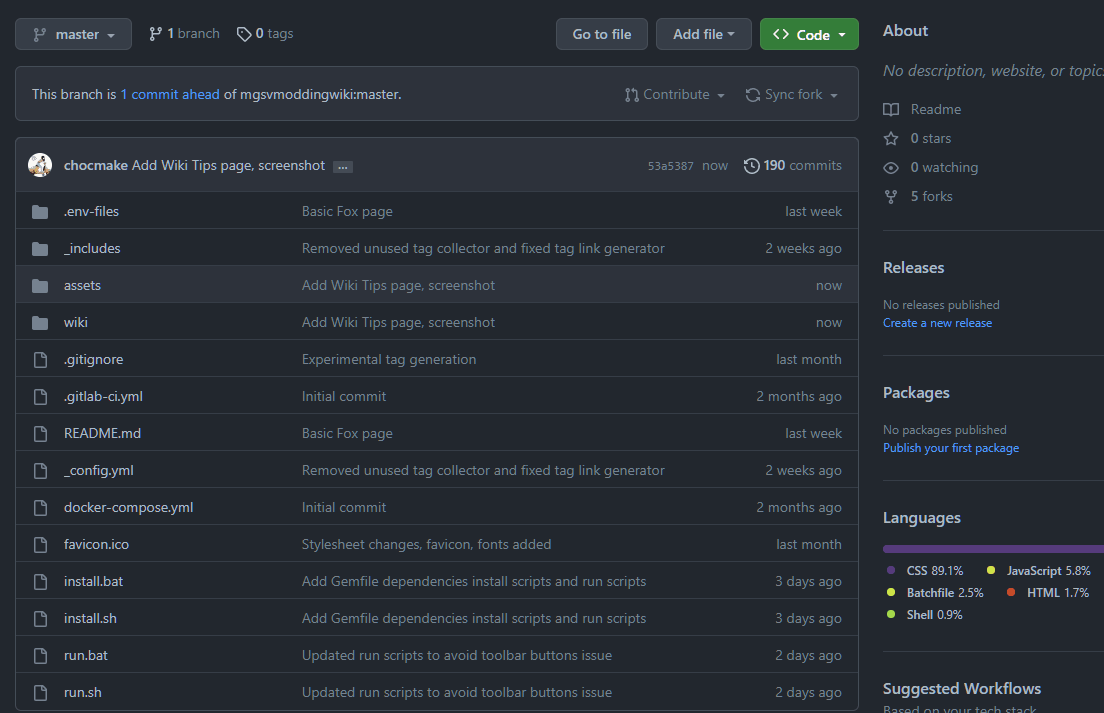This screenshot has width=1104, height=713.
Task: Click the run.bat file icon
Action: point(40,655)
